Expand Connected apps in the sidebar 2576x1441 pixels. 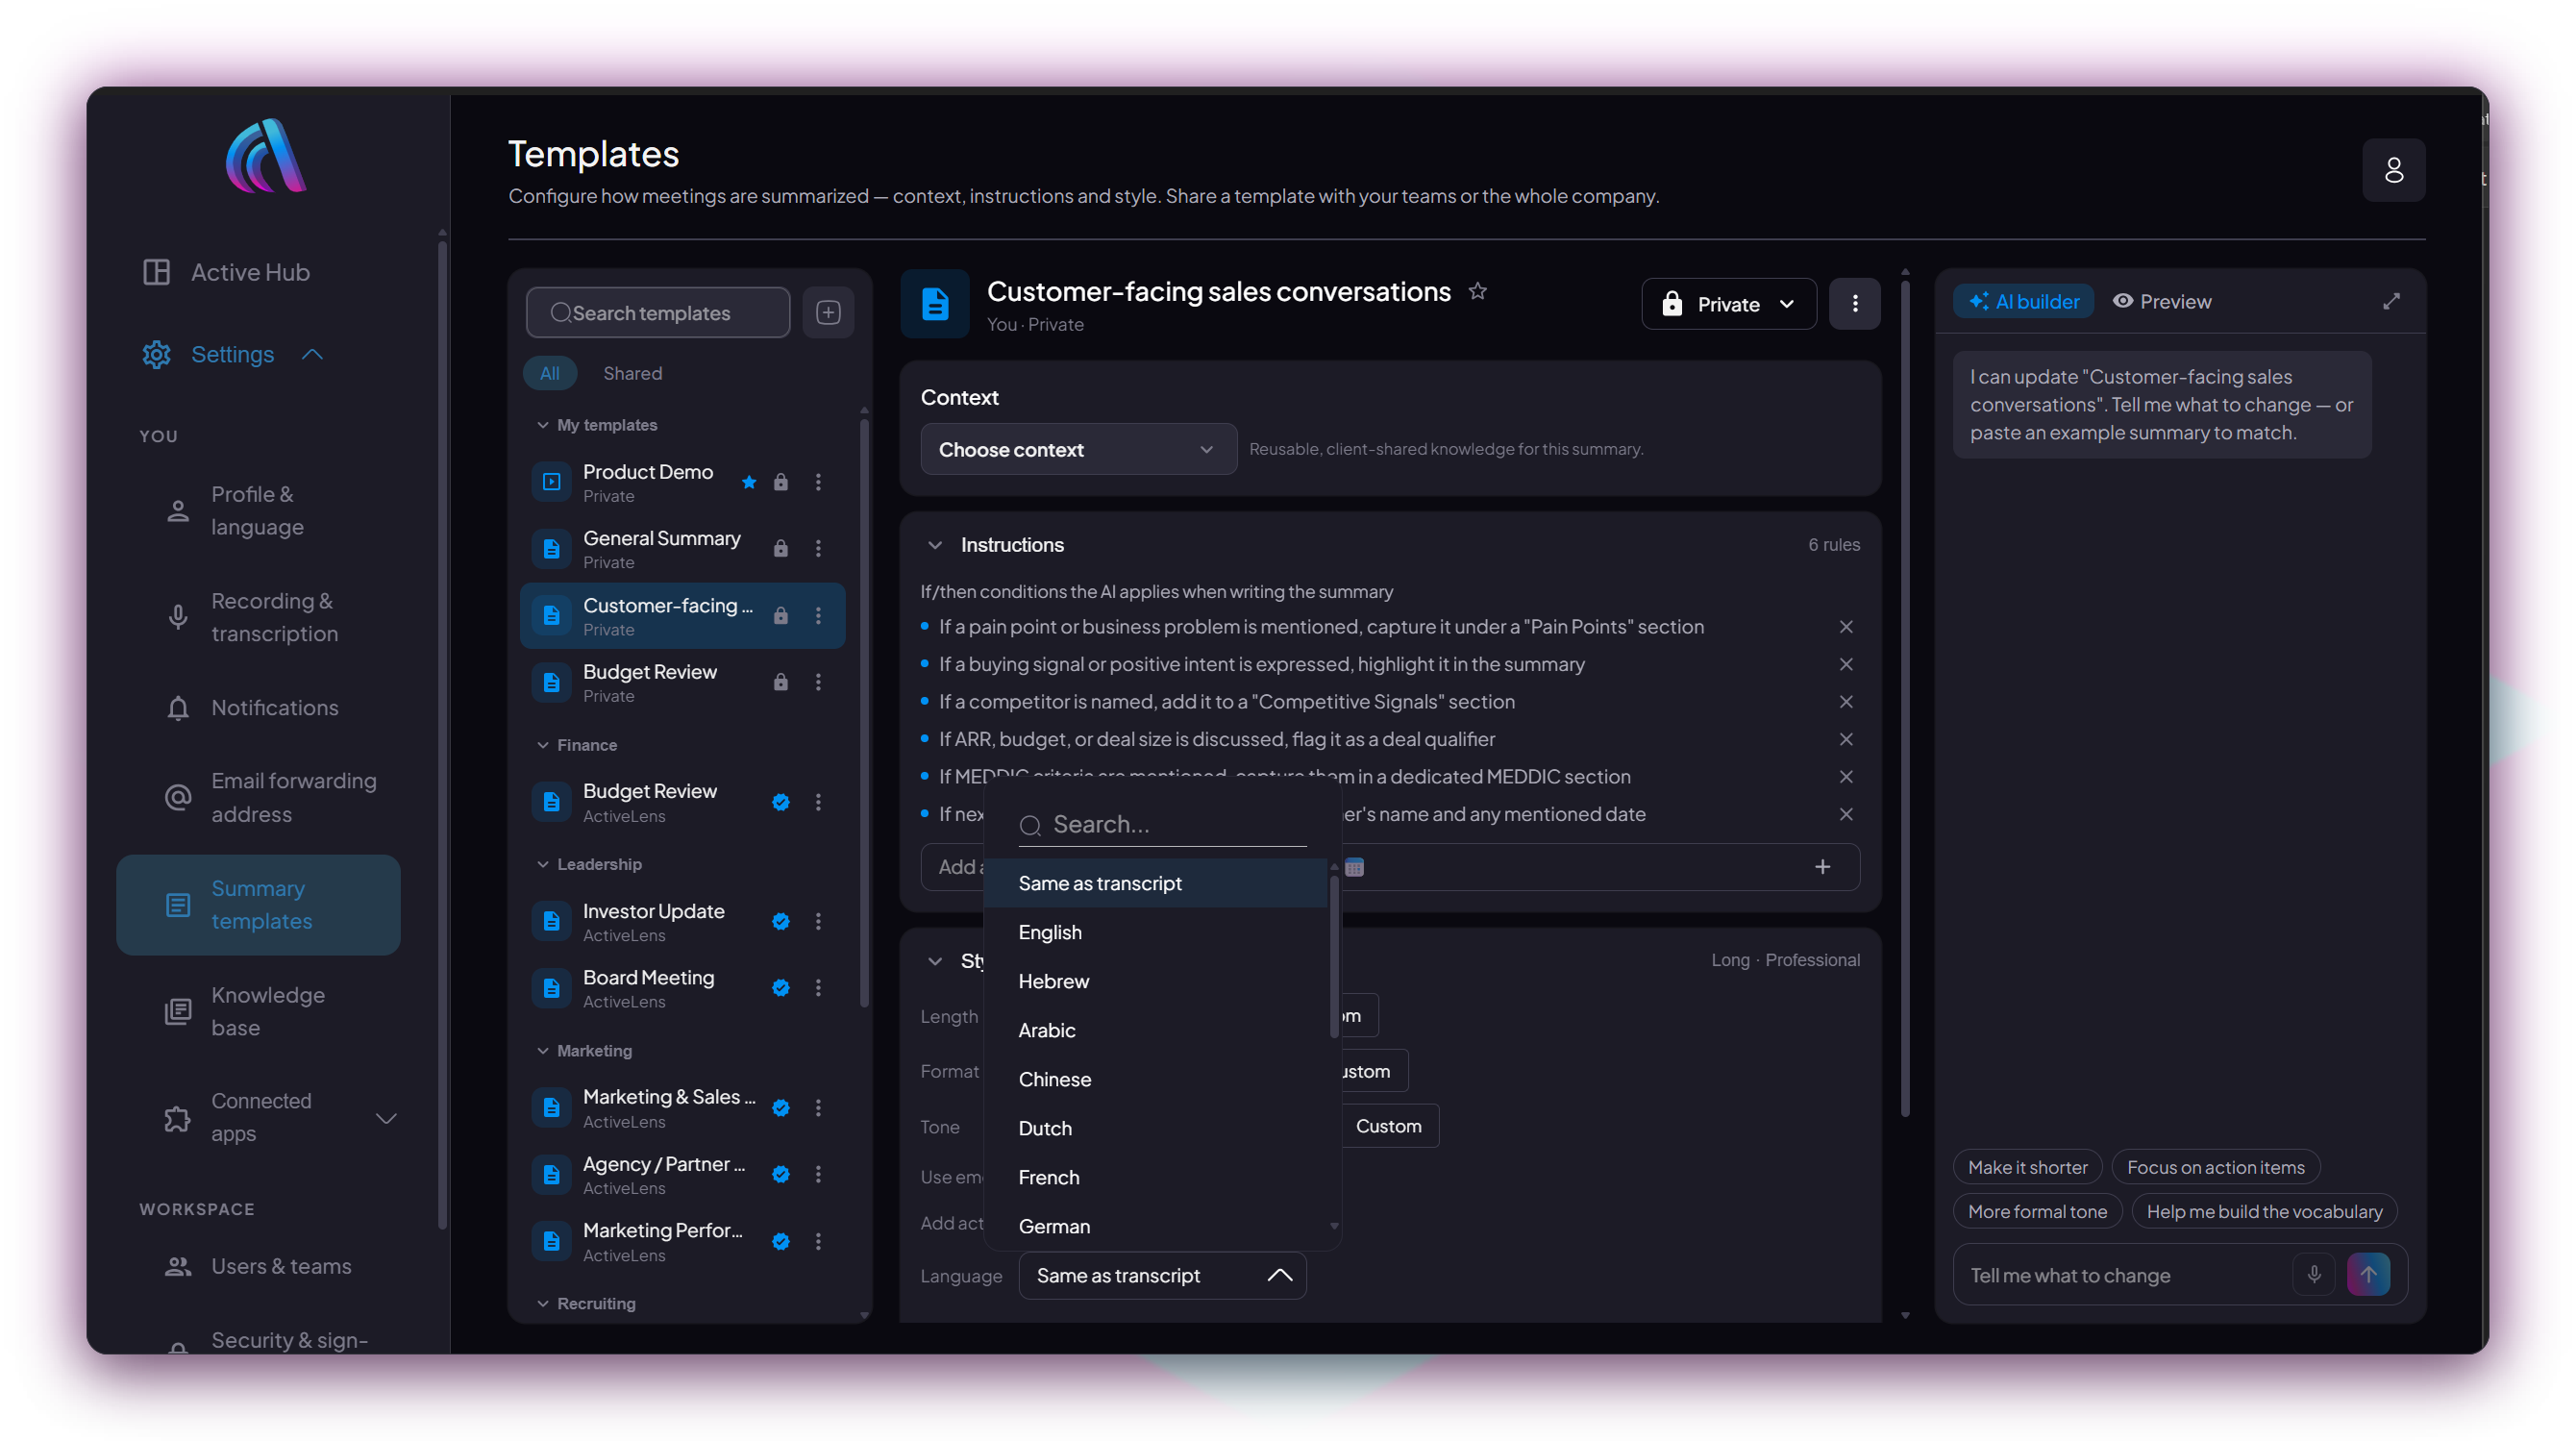386,1117
